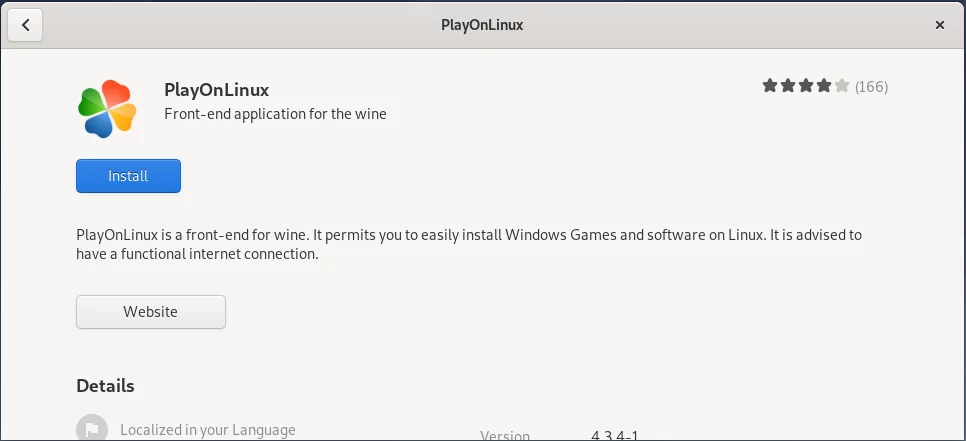Viewport: 966px width, 441px height.
Task: Click the 'Front-end application for the wine' subtitle
Action: [x=275, y=114]
